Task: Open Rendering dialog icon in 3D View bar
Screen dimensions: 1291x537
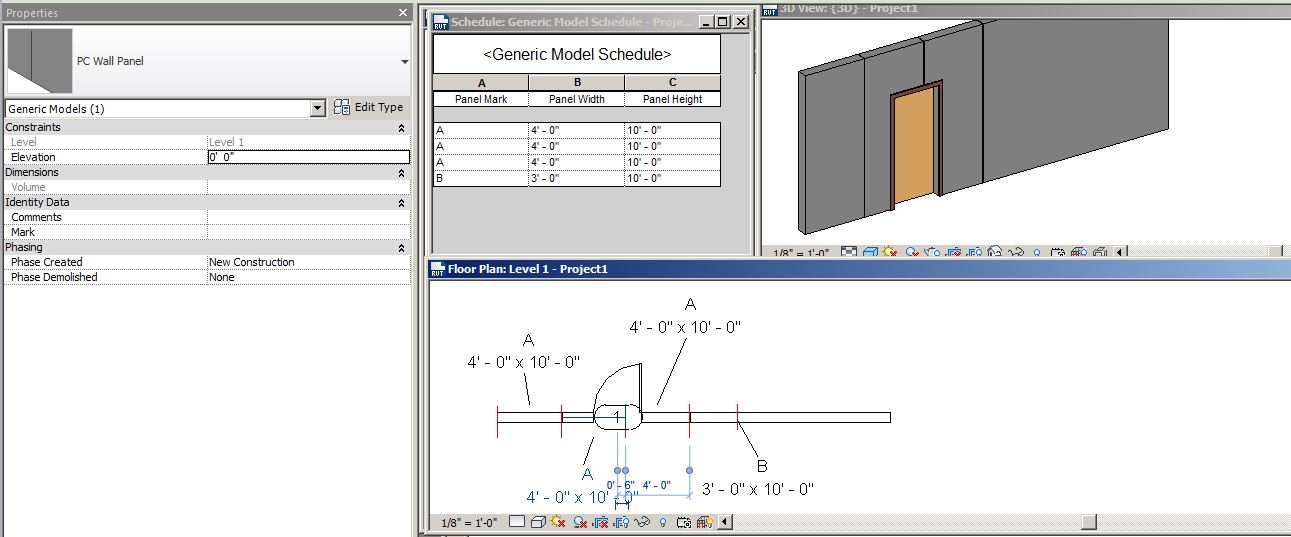Action: [932, 253]
